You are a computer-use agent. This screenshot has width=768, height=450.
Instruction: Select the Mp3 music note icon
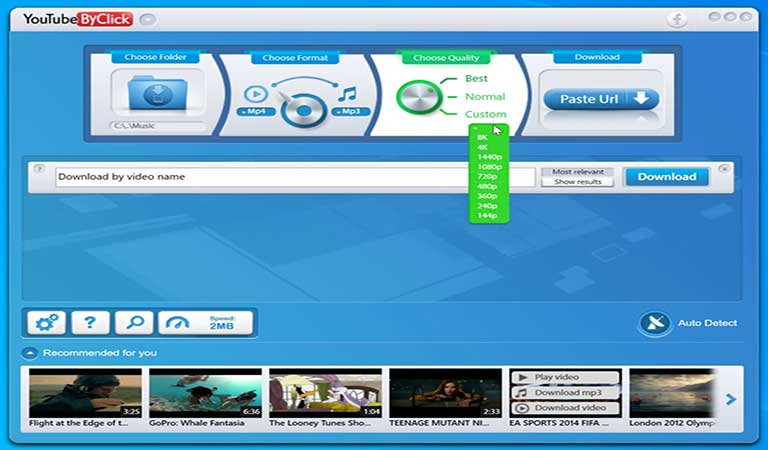click(x=348, y=94)
